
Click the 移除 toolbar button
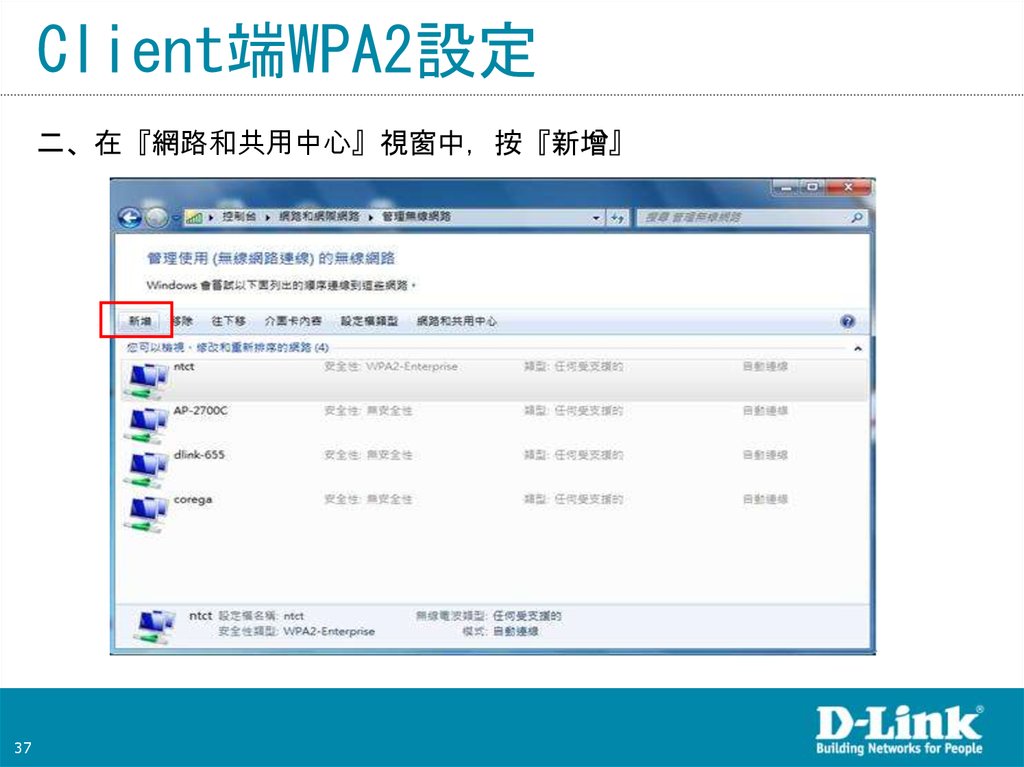182,321
